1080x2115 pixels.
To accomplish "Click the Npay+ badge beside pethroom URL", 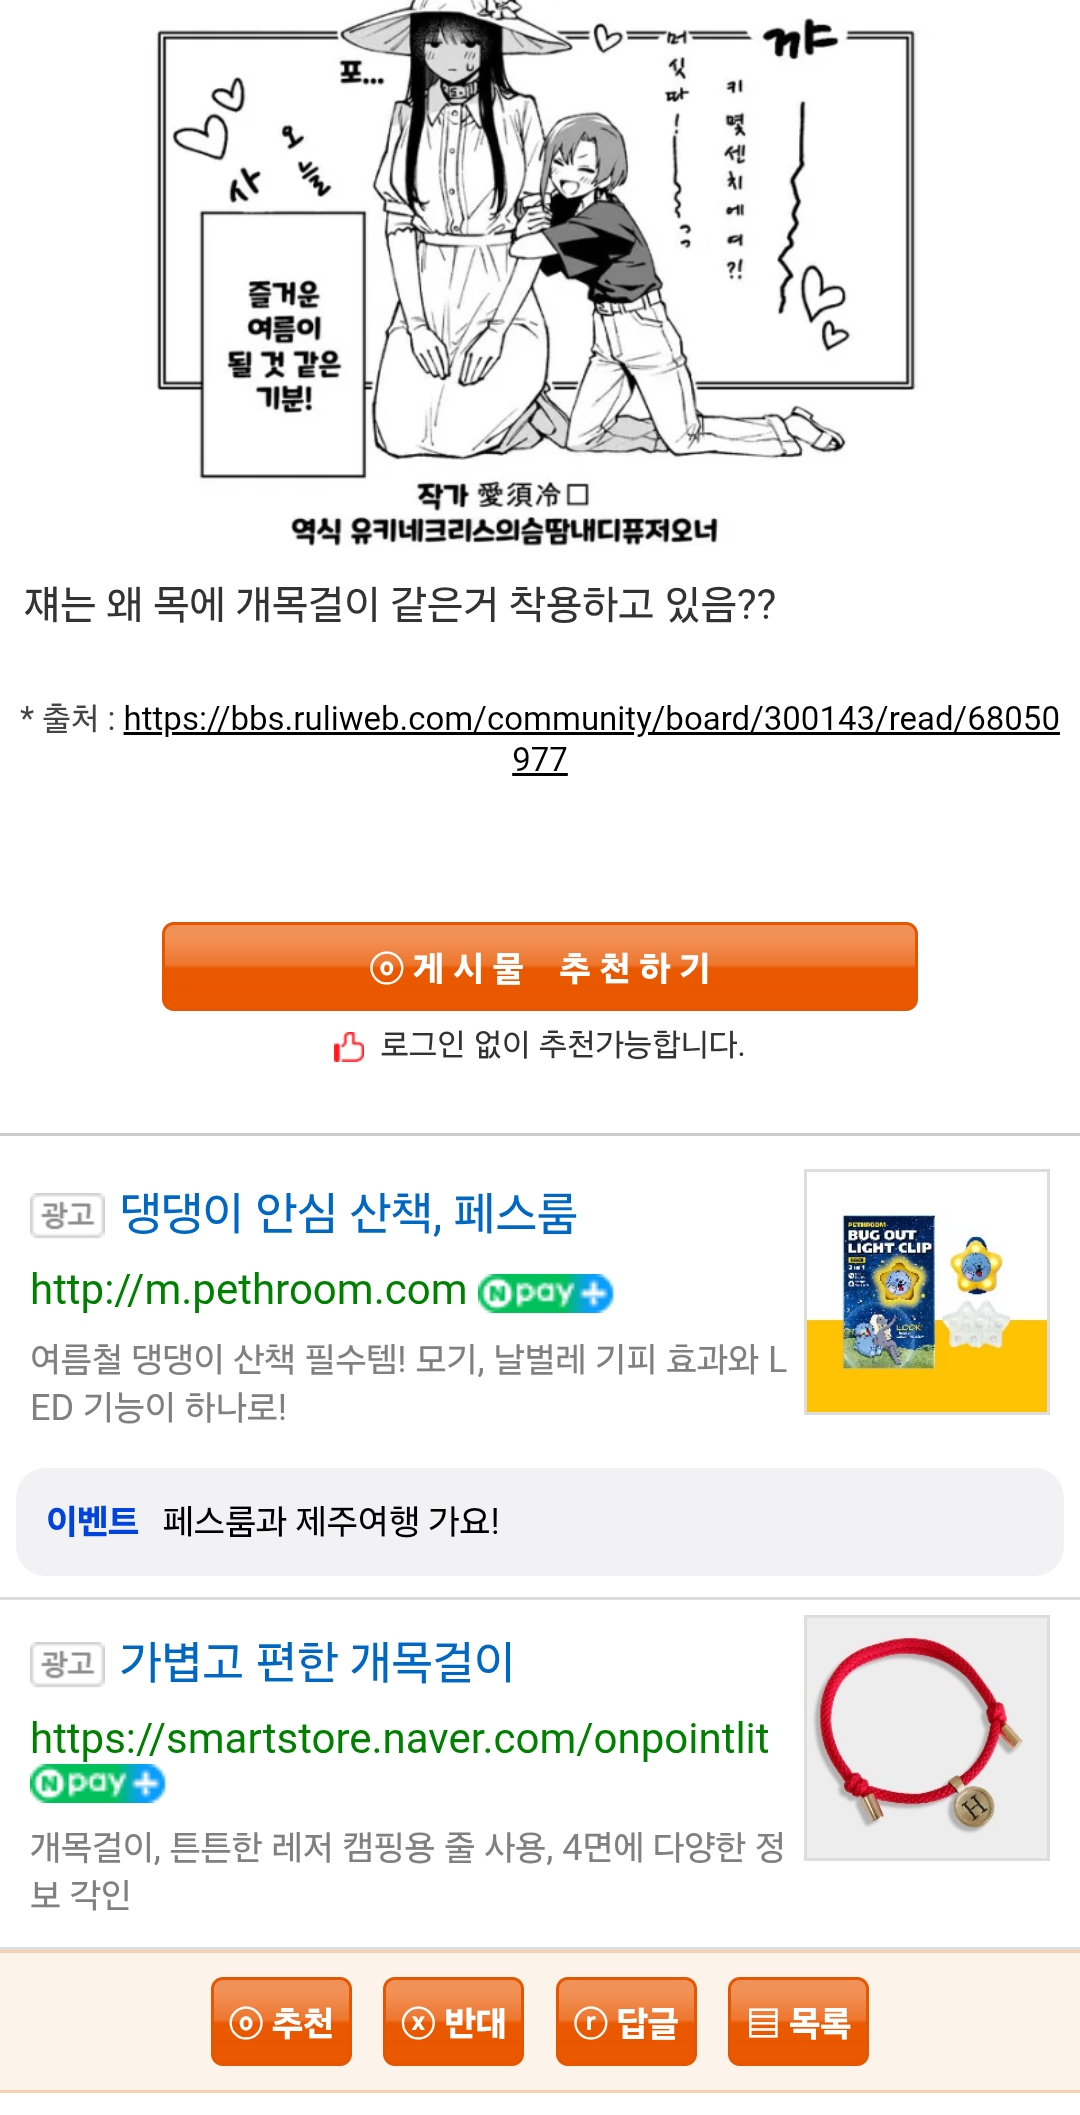I will coord(546,1292).
